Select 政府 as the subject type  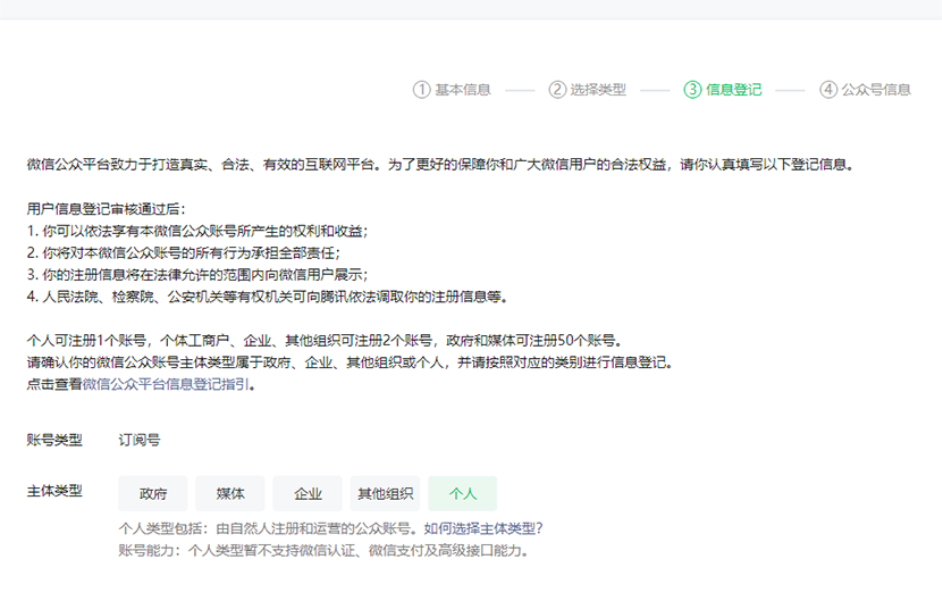pos(153,493)
